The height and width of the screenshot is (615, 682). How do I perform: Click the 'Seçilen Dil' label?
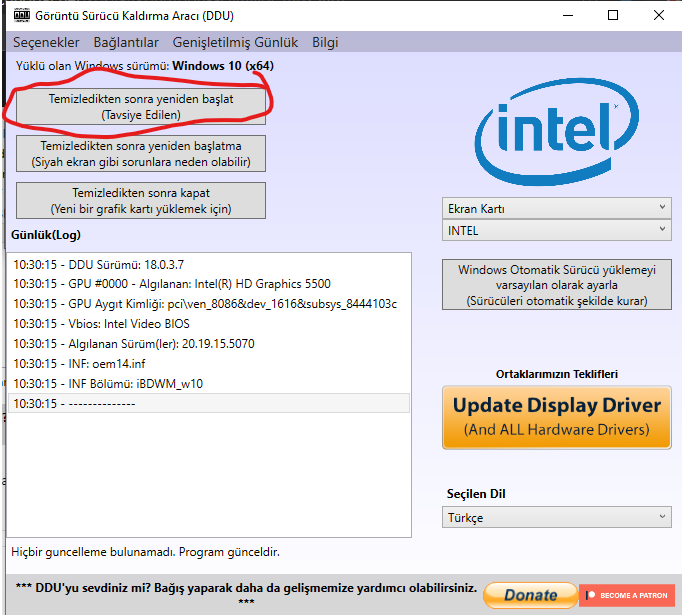(476, 494)
